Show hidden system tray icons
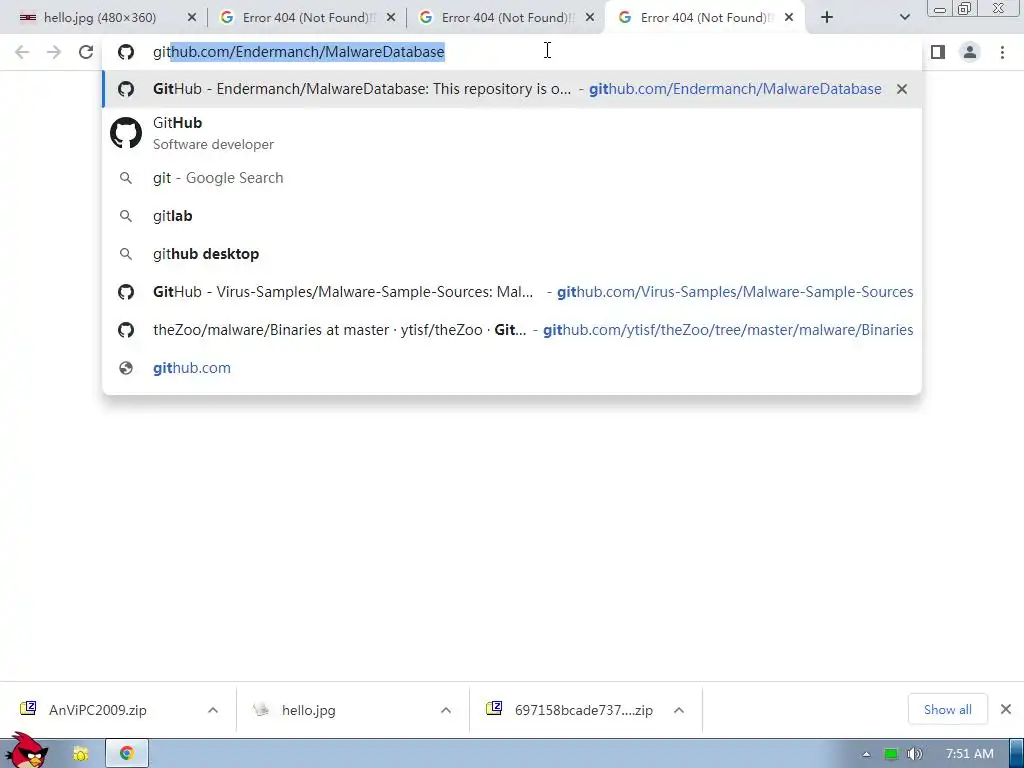The height and width of the screenshot is (768, 1024). coord(866,754)
